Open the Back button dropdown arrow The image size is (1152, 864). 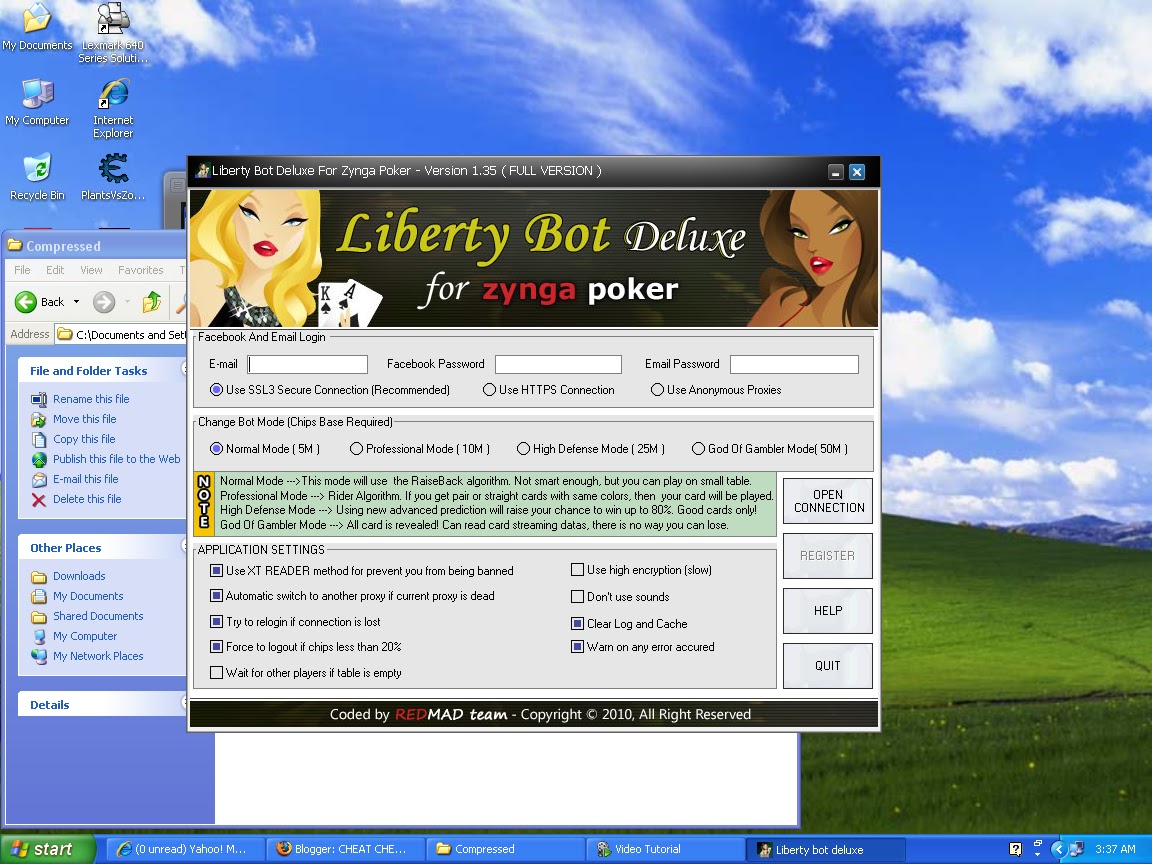pyautogui.click(x=76, y=302)
